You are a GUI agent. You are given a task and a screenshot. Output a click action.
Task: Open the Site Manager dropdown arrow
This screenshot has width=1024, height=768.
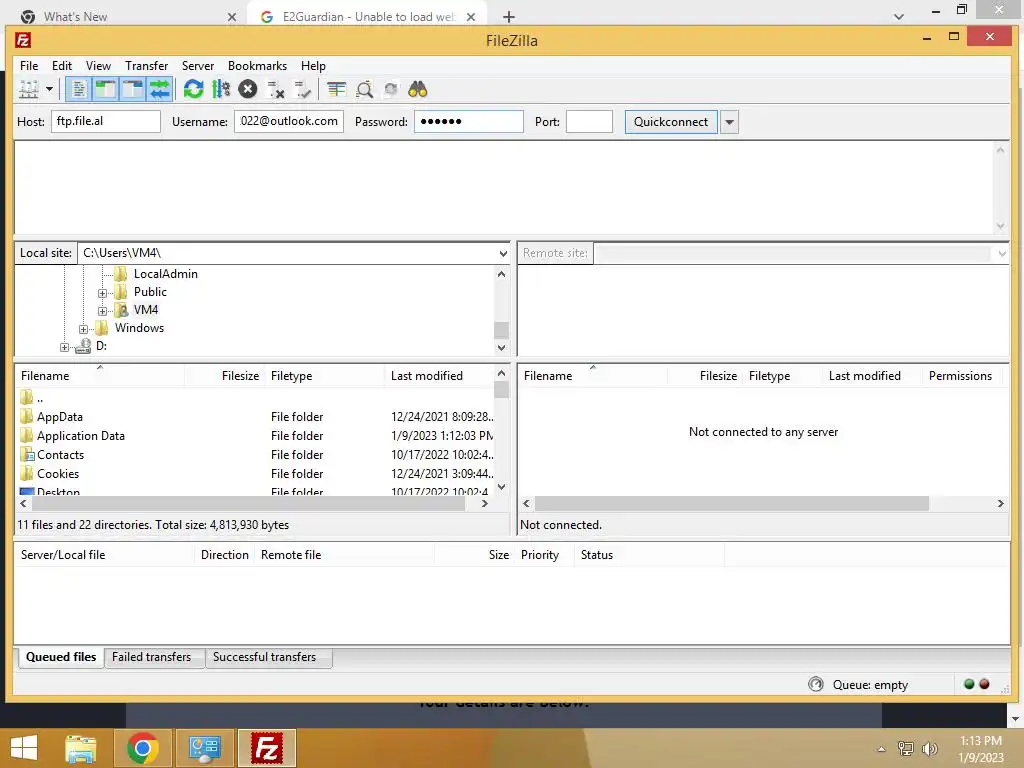49,89
